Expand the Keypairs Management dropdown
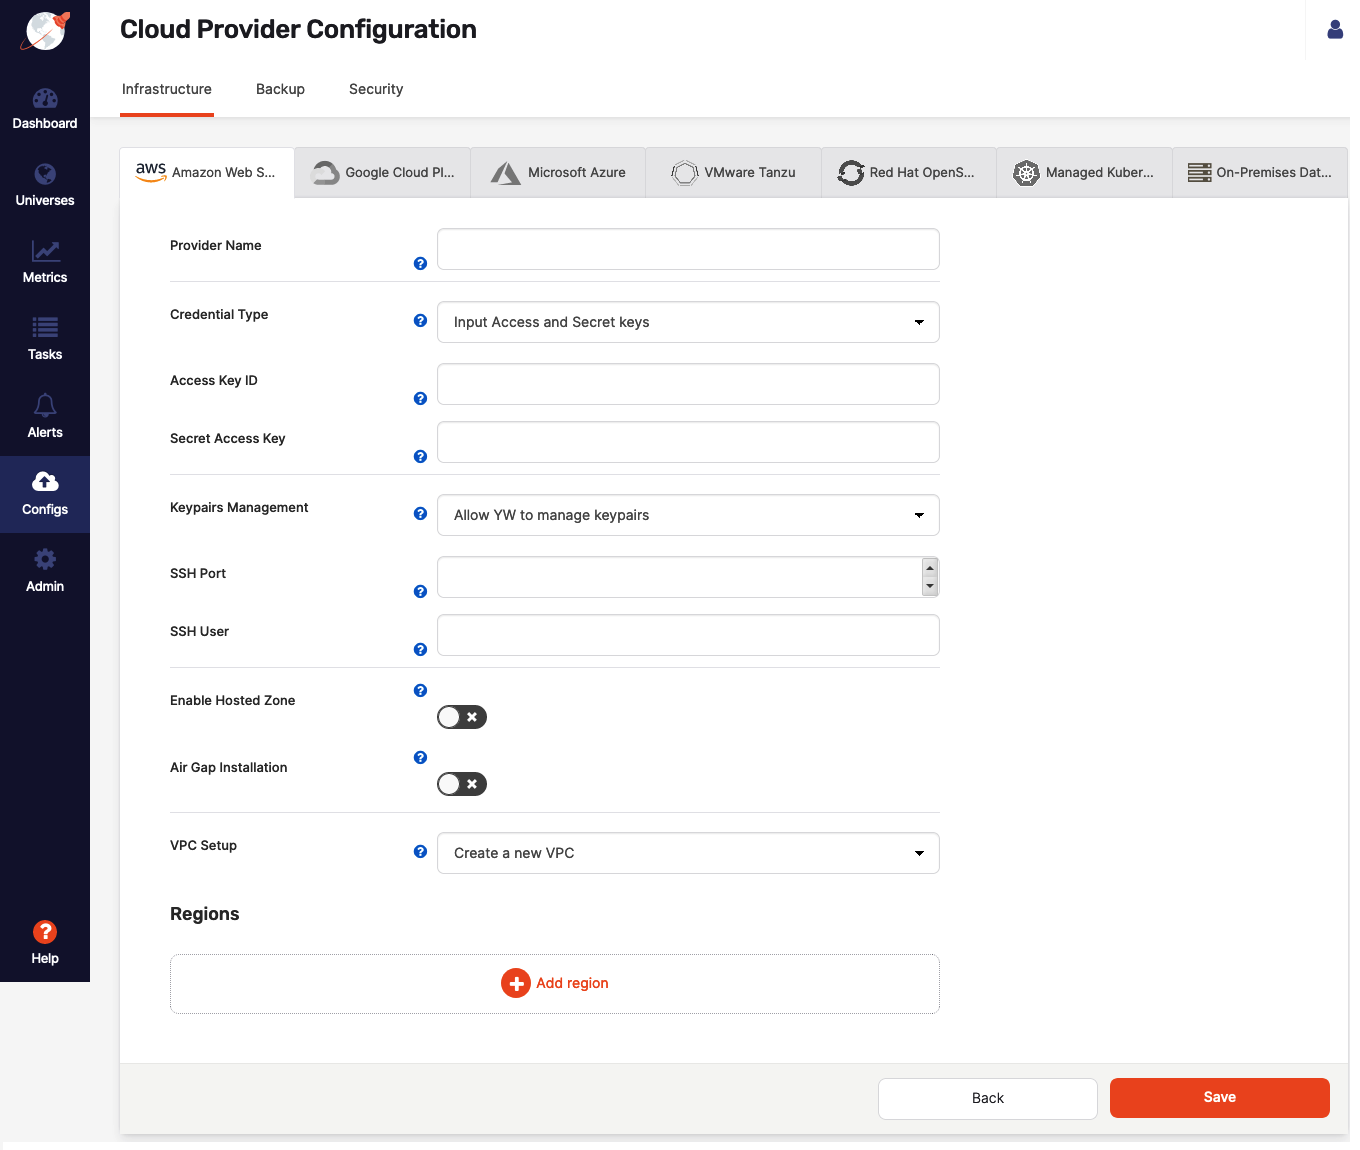Viewport: 1360px width, 1150px height. click(688, 514)
